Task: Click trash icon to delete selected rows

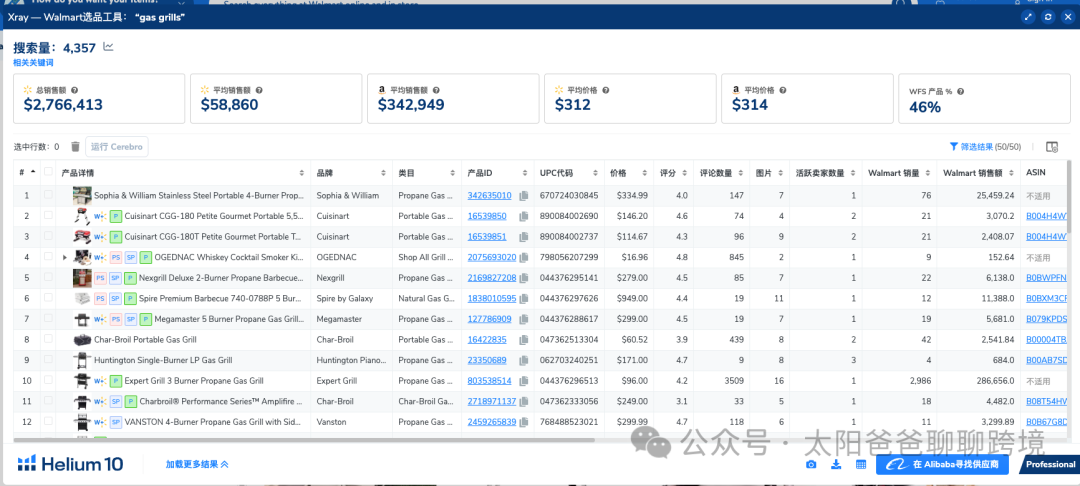Action: click(76, 147)
